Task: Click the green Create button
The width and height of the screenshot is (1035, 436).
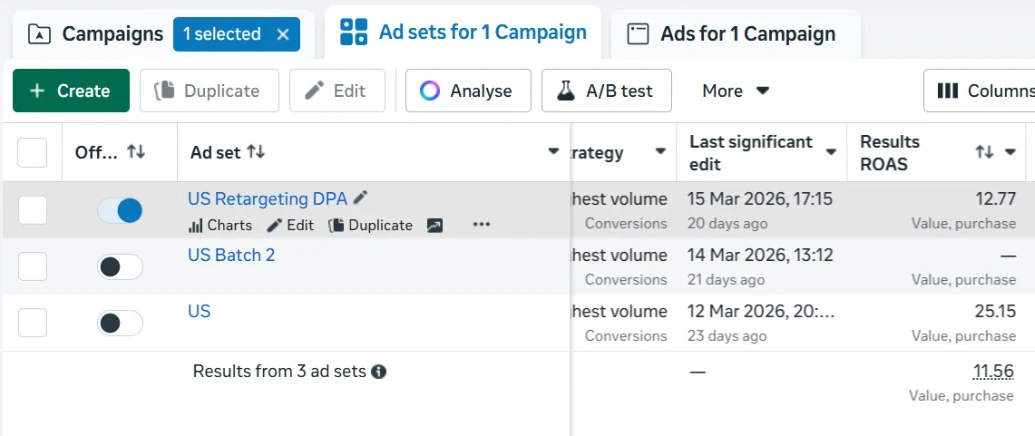Action: [71, 90]
